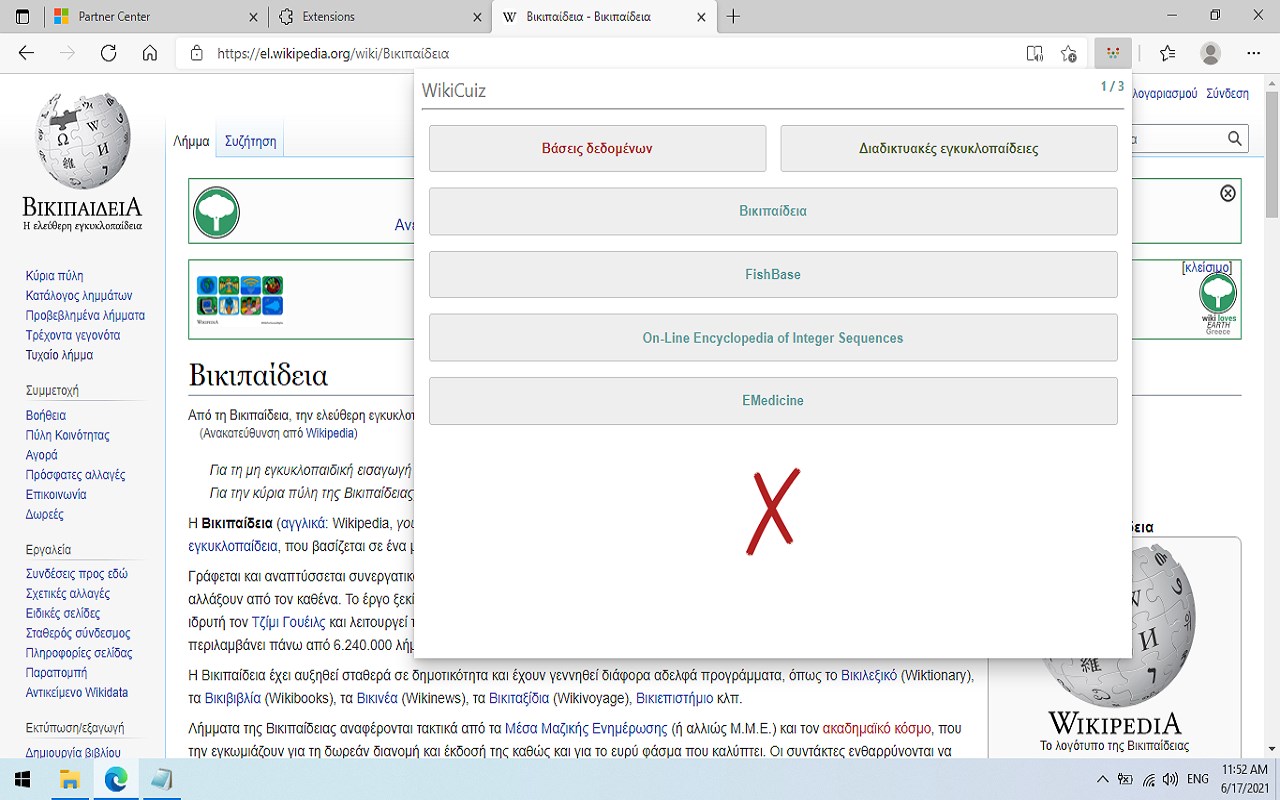1280x800 pixels.
Task: Close the Βικιπαίδεια tab
Action: pyautogui.click(x=701, y=17)
